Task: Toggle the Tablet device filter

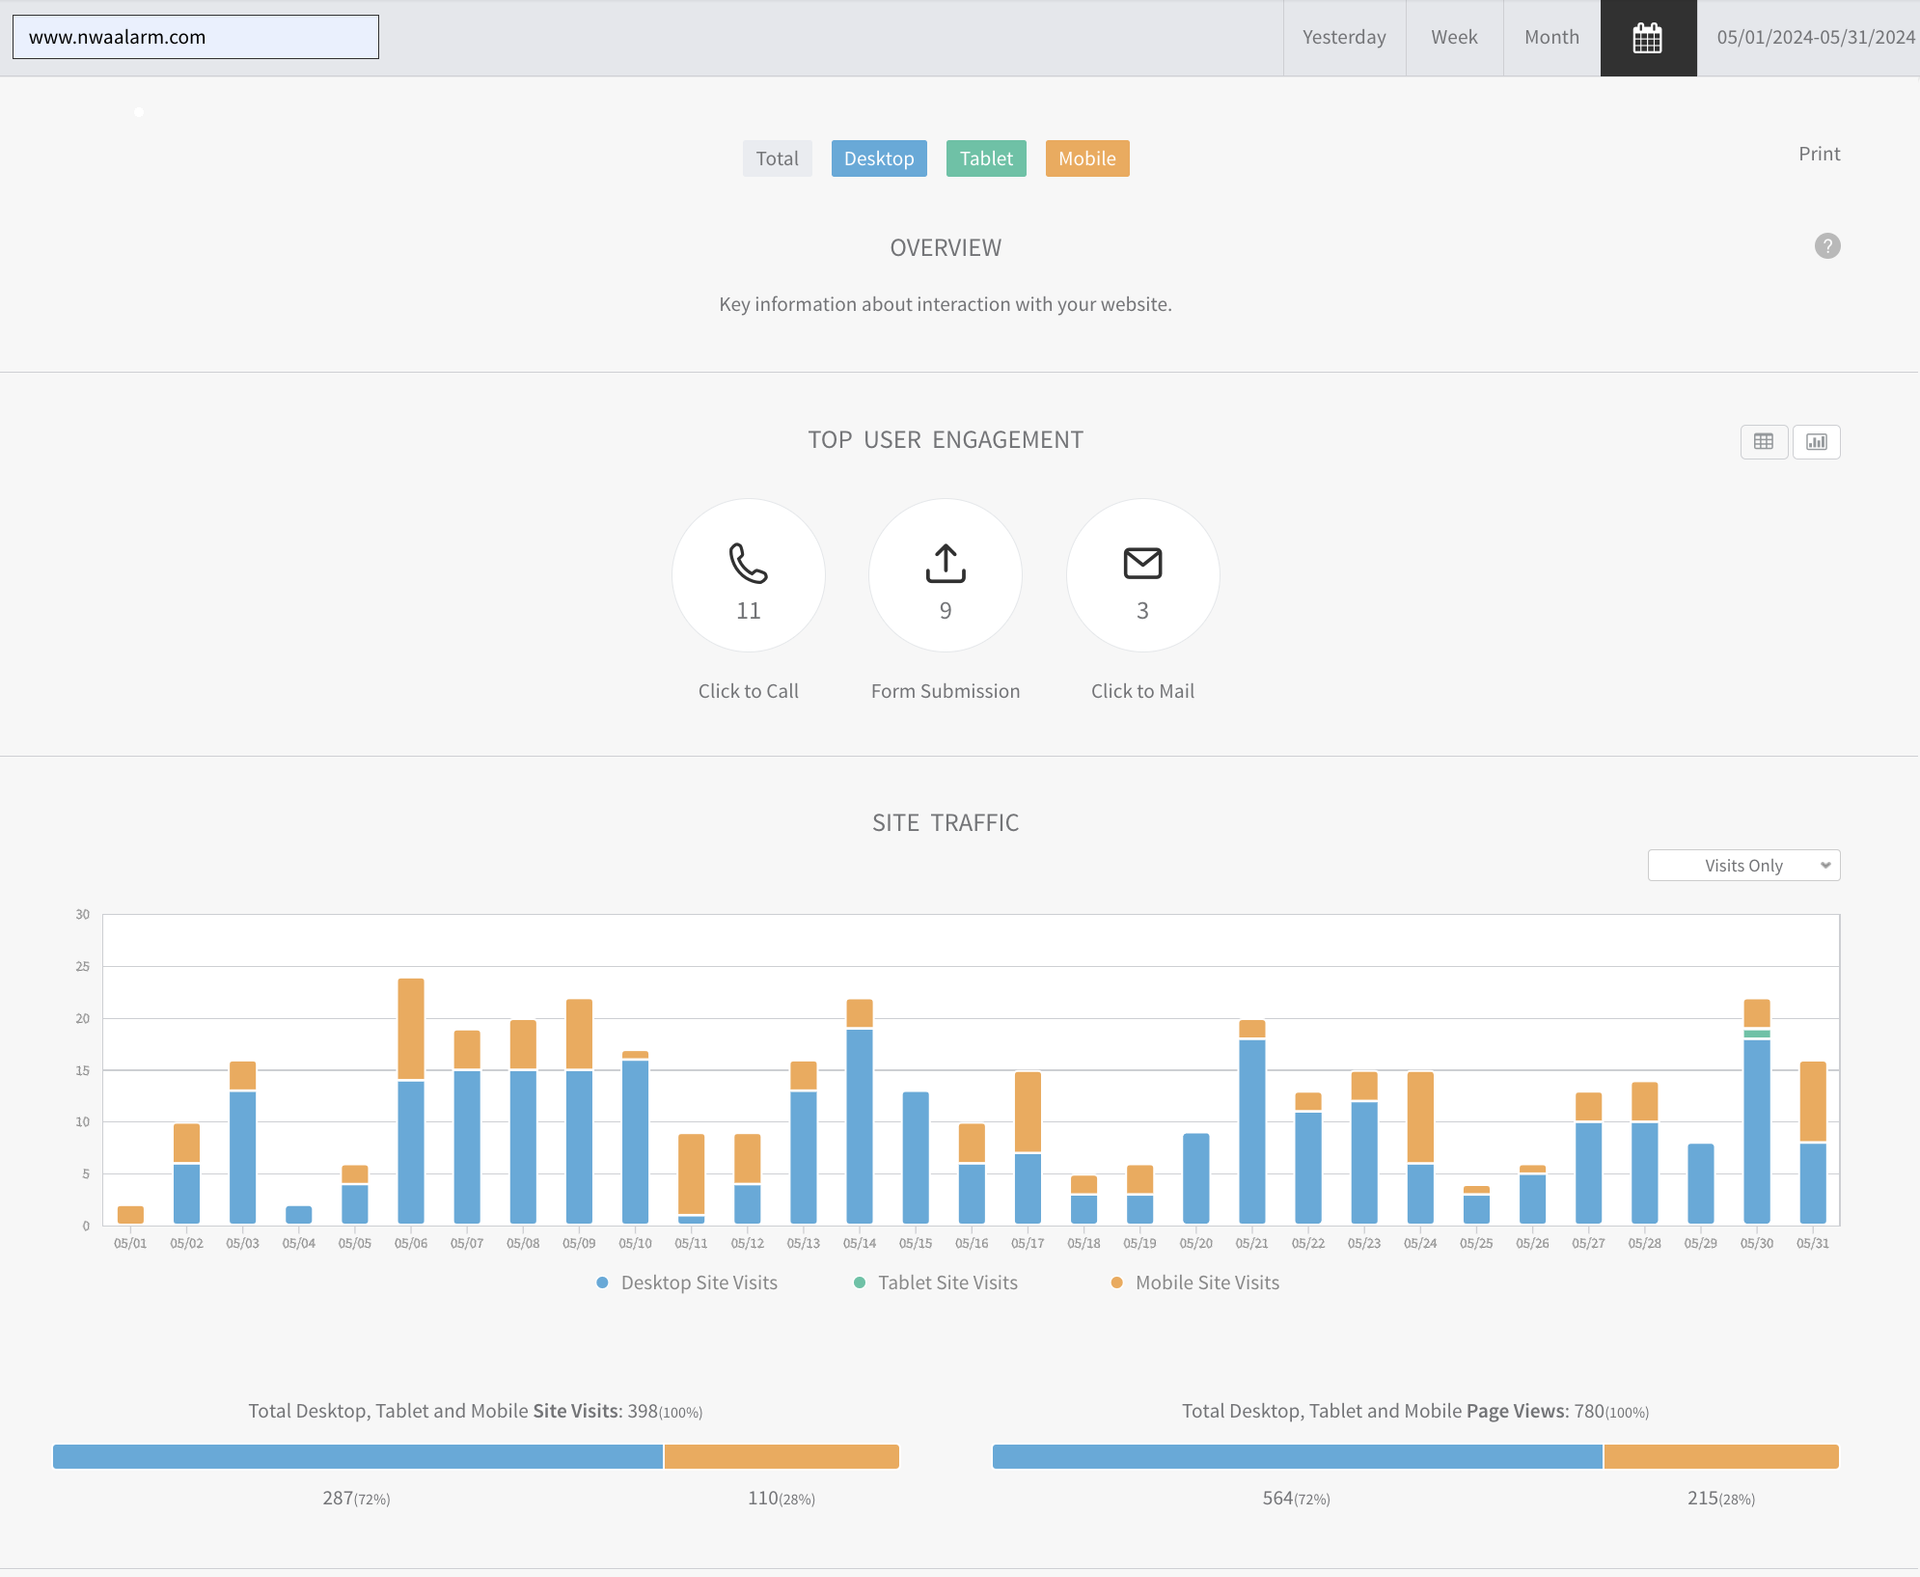Action: [986, 159]
